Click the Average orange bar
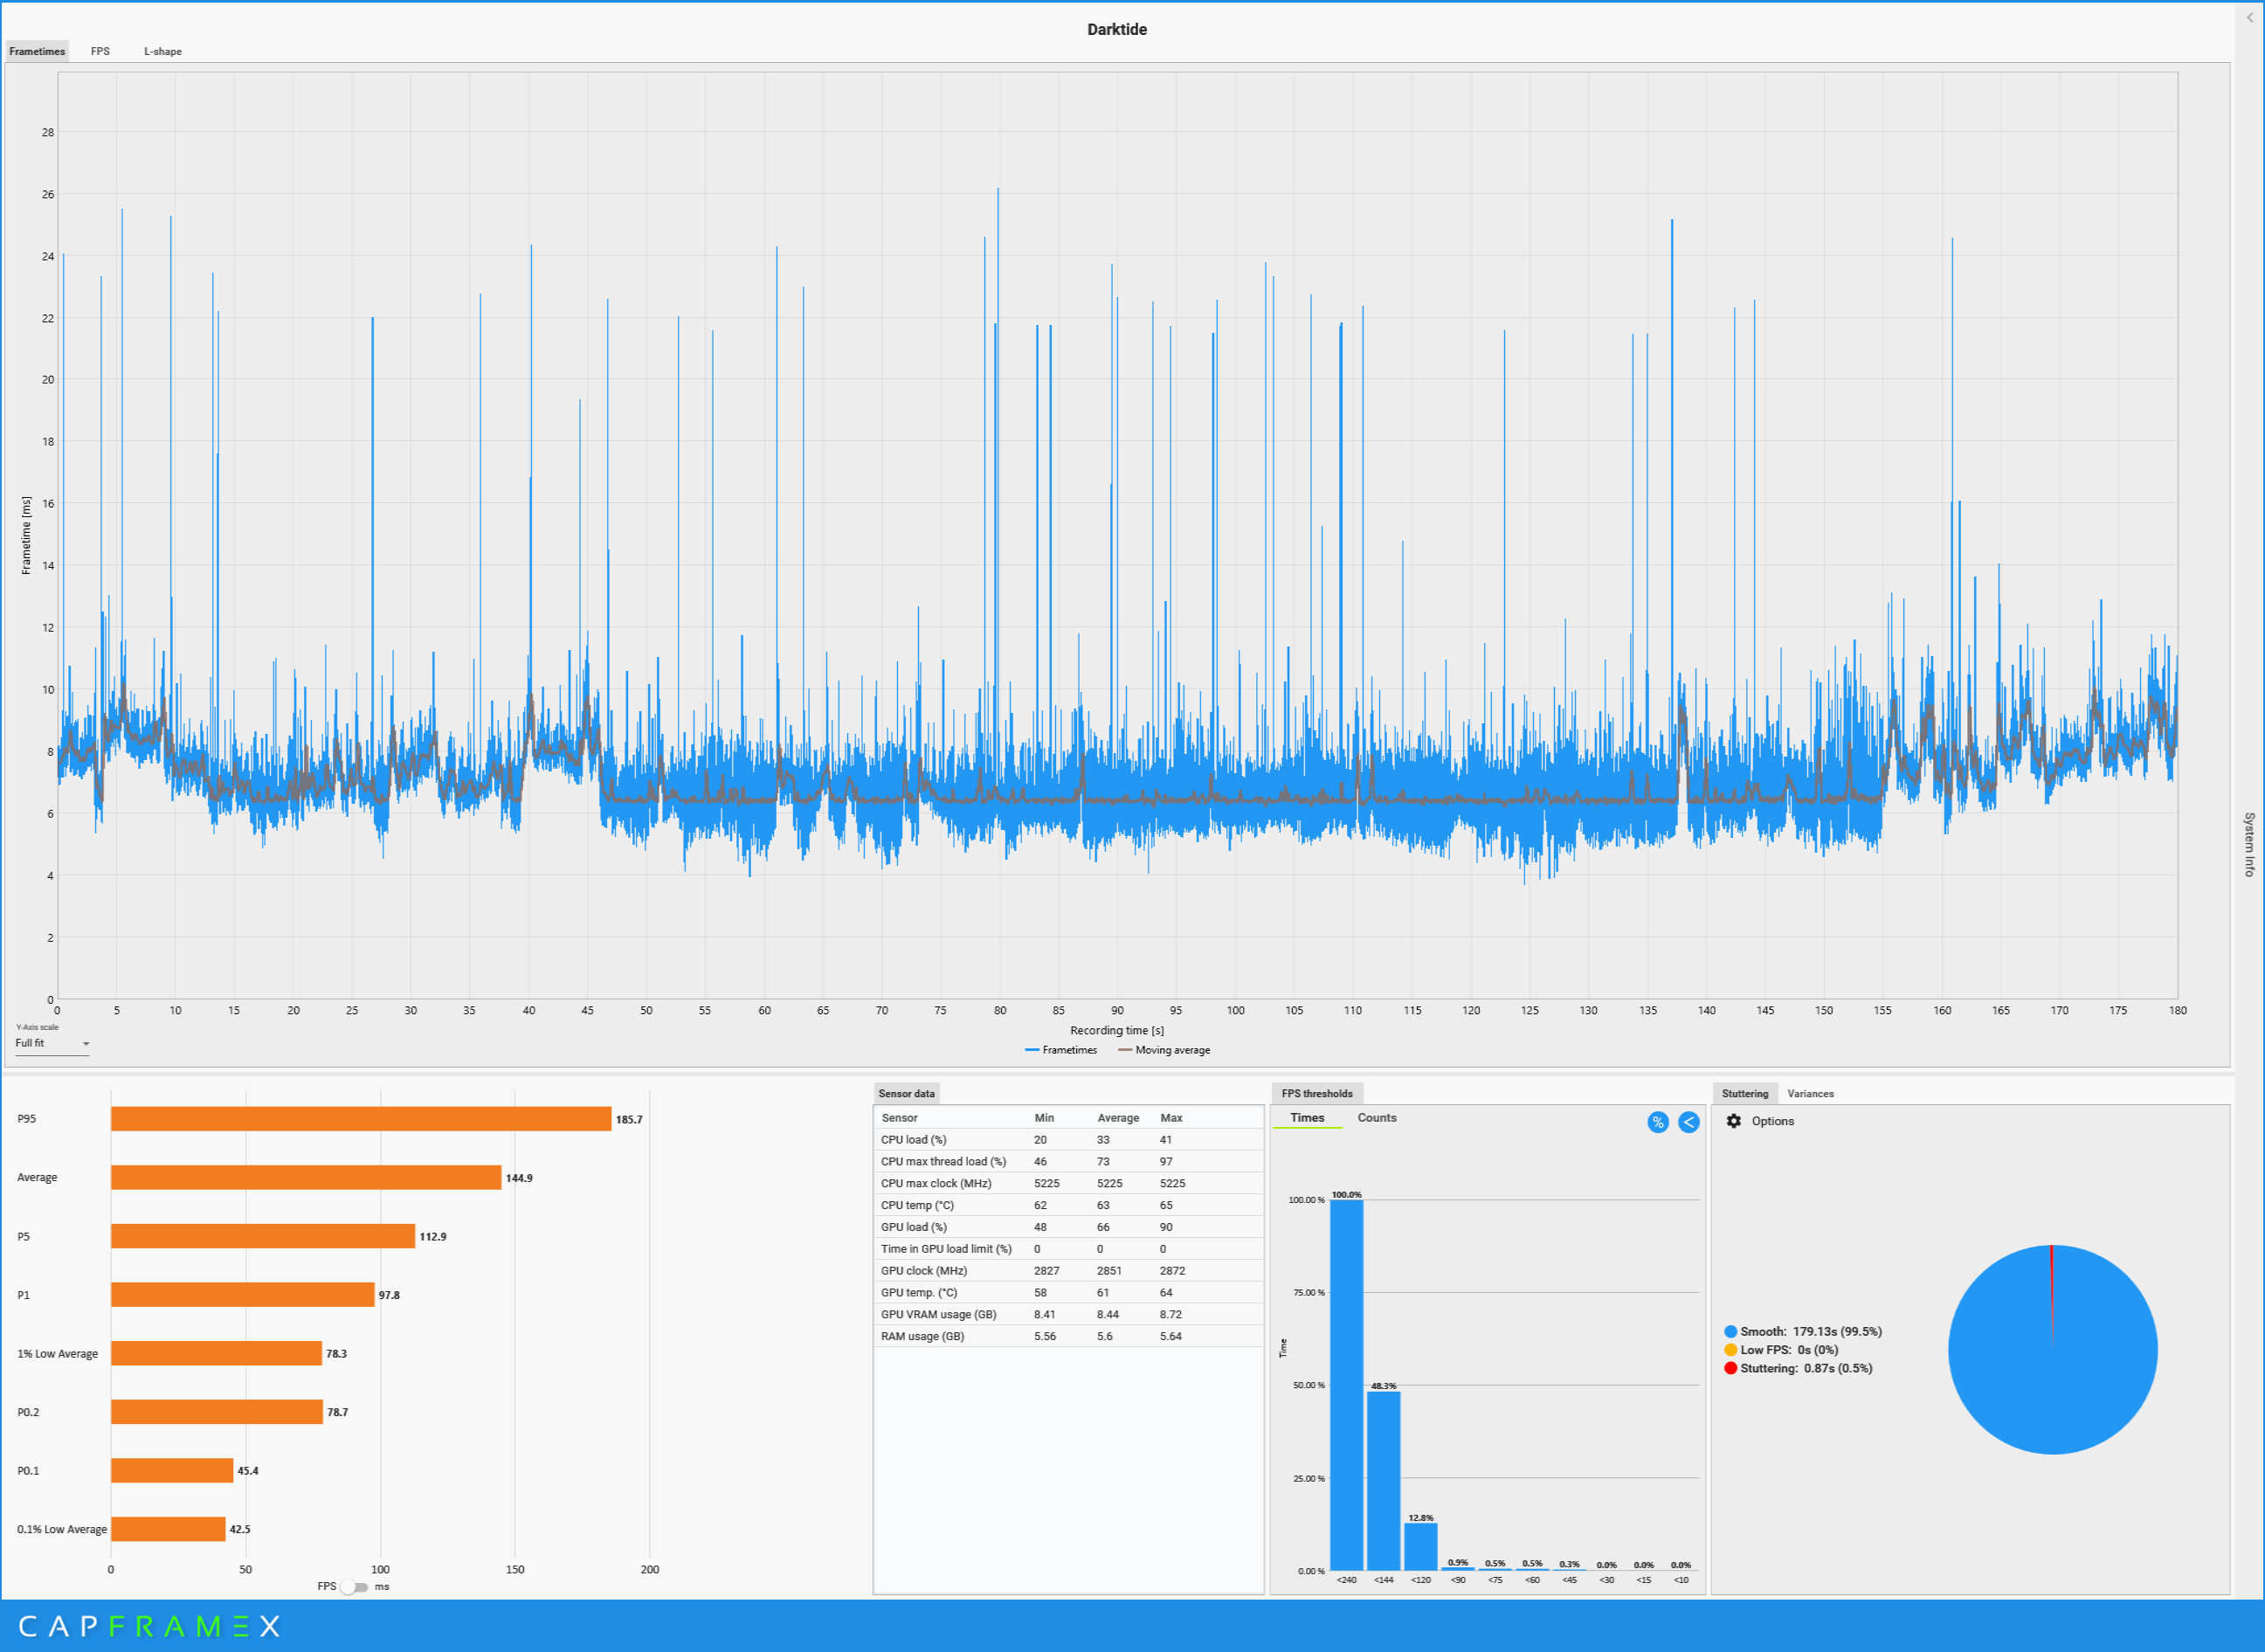The height and width of the screenshot is (1652, 2265). pyautogui.click(x=306, y=1178)
